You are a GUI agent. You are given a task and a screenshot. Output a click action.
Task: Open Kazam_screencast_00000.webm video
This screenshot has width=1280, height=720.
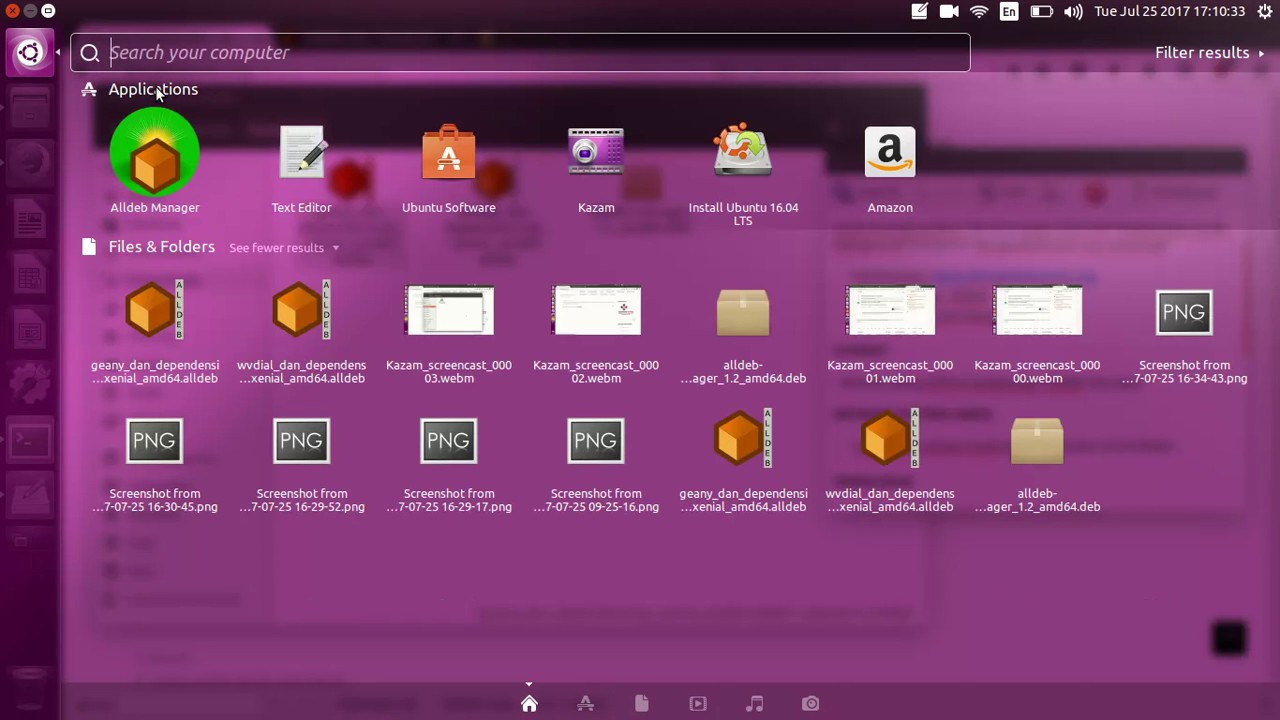(x=1037, y=334)
